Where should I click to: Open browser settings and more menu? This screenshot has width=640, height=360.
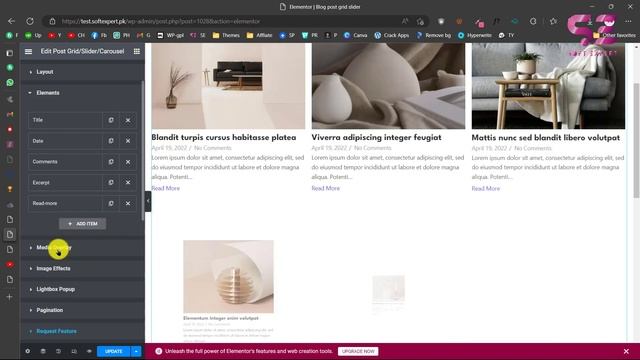click(x=628, y=21)
